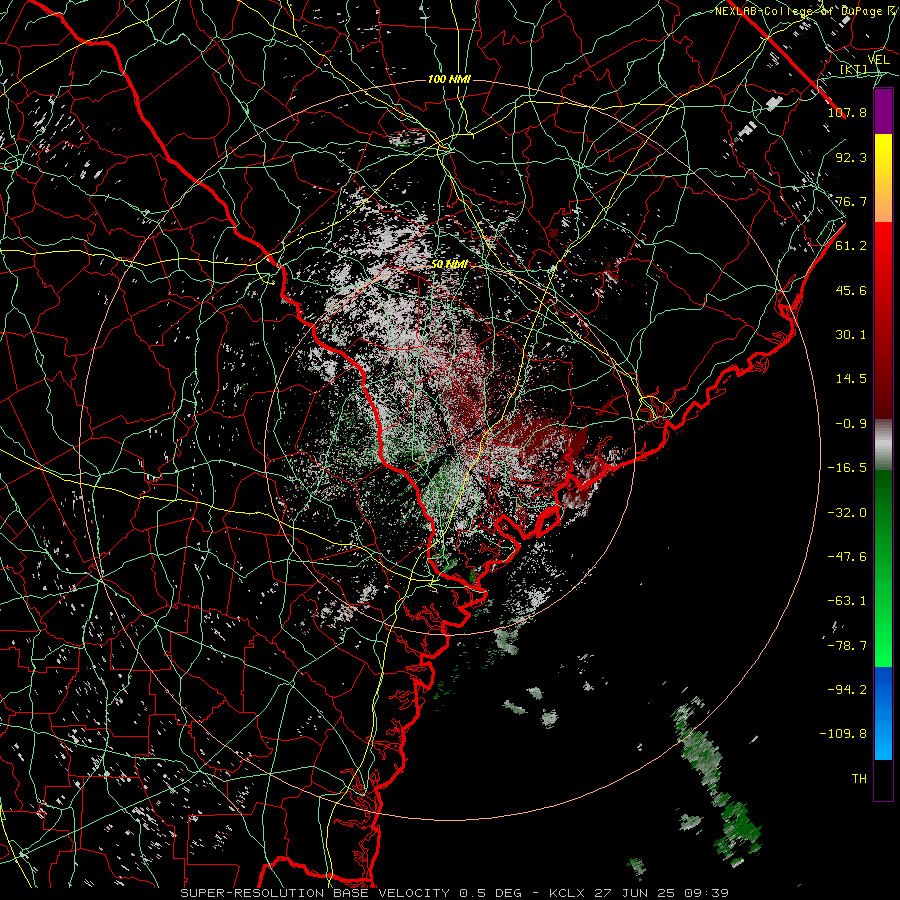Image resolution: width=900 pixels, height=900 pixels.
Task: Click the 27 JUN 25 09:39 timestamp
Action: tap(662, 893)
